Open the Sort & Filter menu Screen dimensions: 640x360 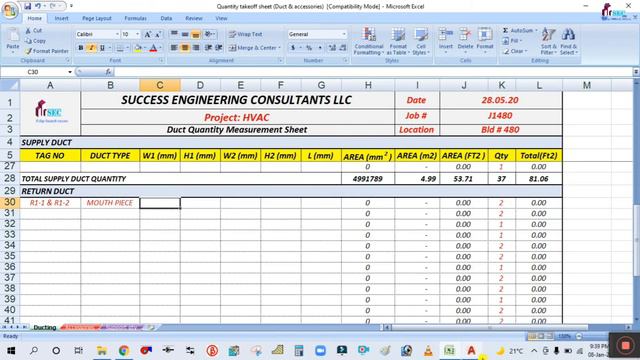click(x=549, y=41)
